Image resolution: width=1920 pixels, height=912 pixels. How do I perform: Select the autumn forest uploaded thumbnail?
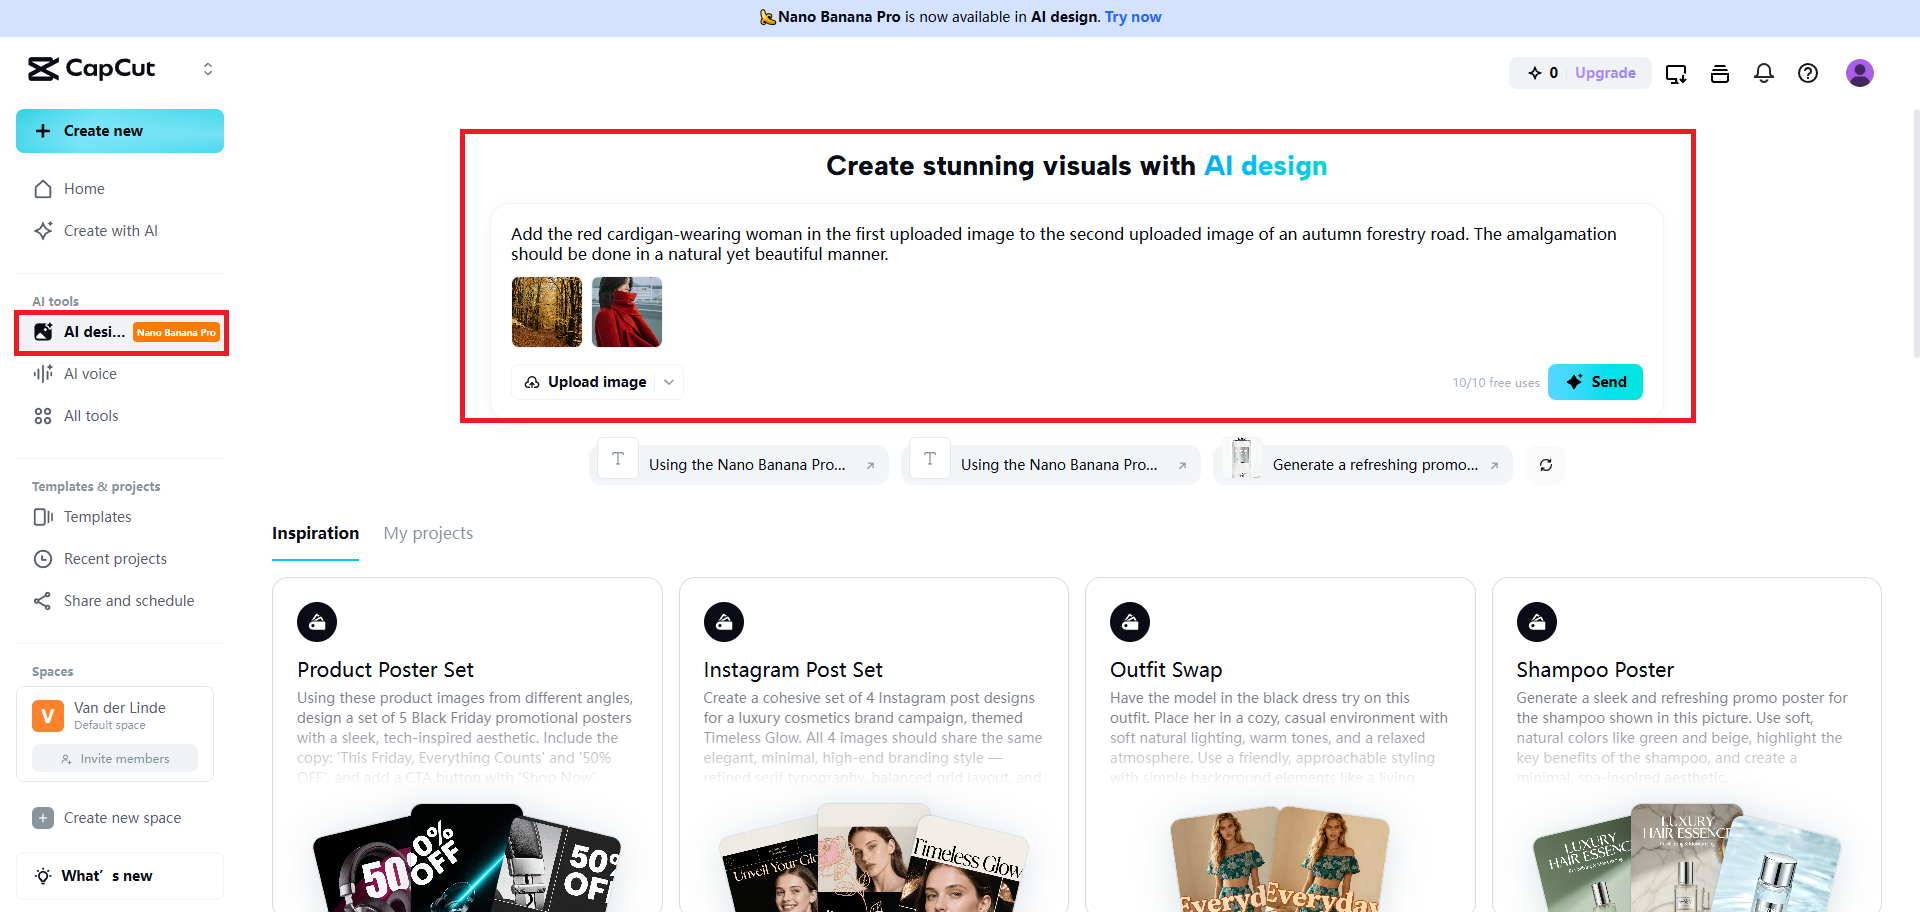tap(547, 312)
